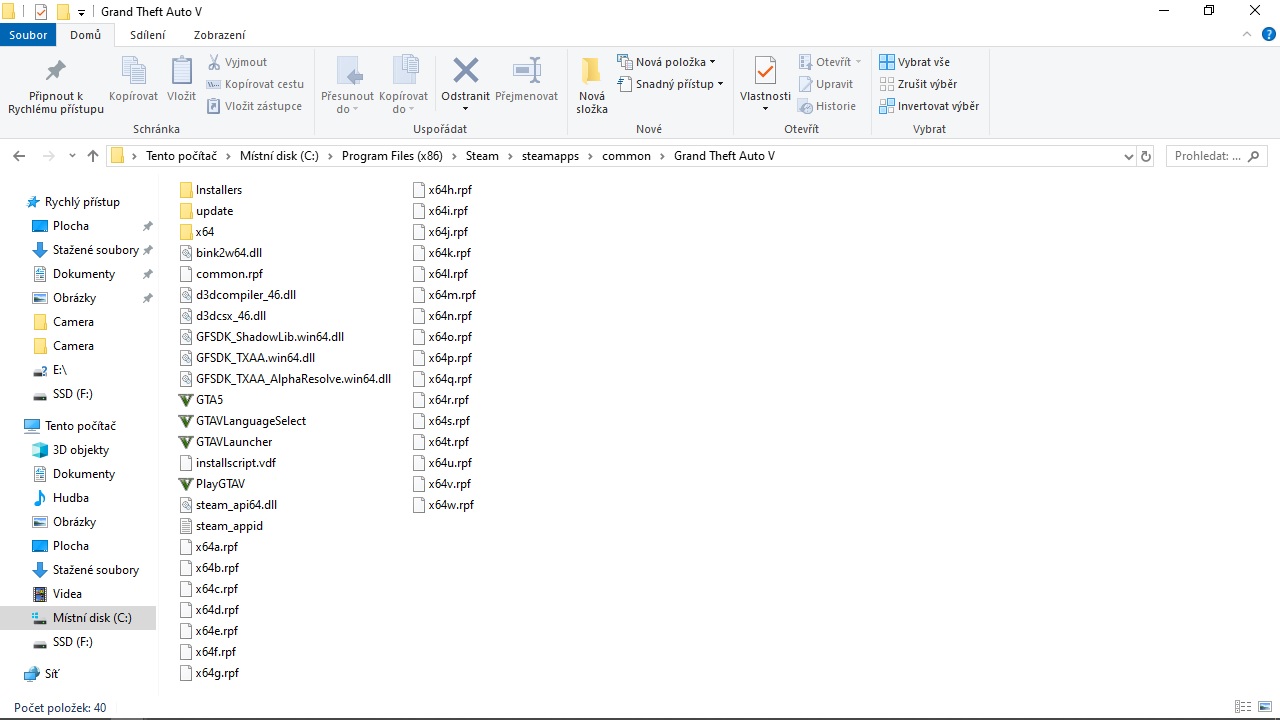Switch to large icons view layout

point(1264,708)
